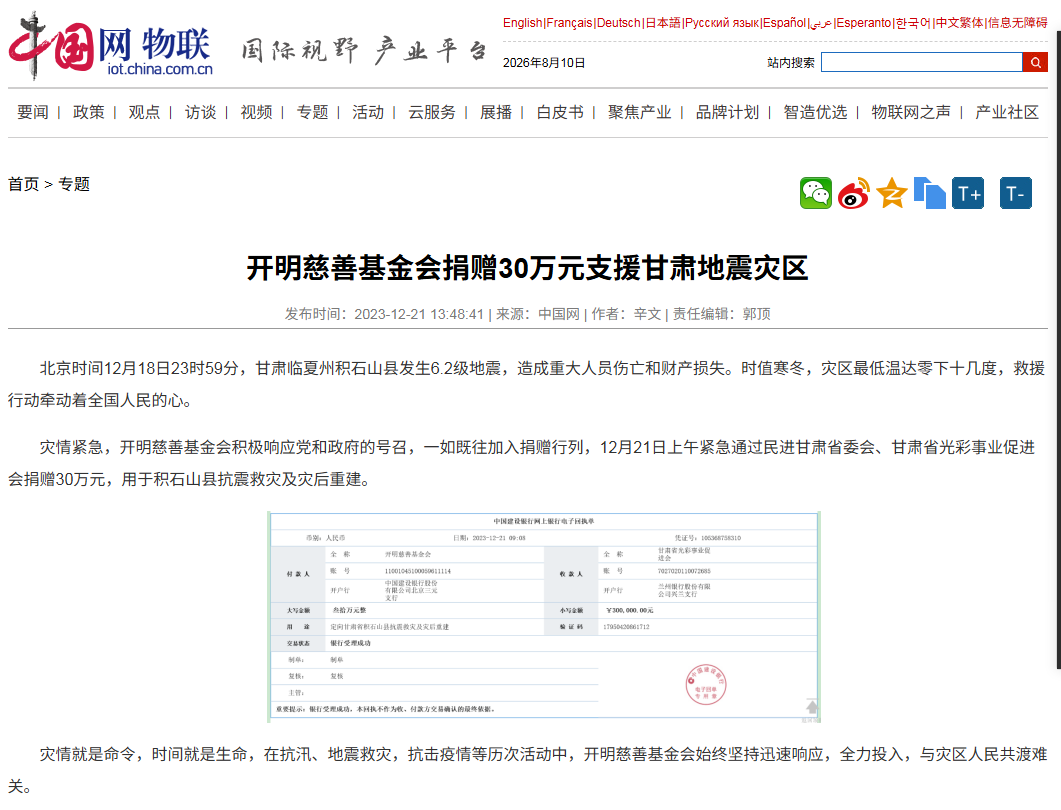Click the page vertical scrollbar

(x=1058, y=348)
